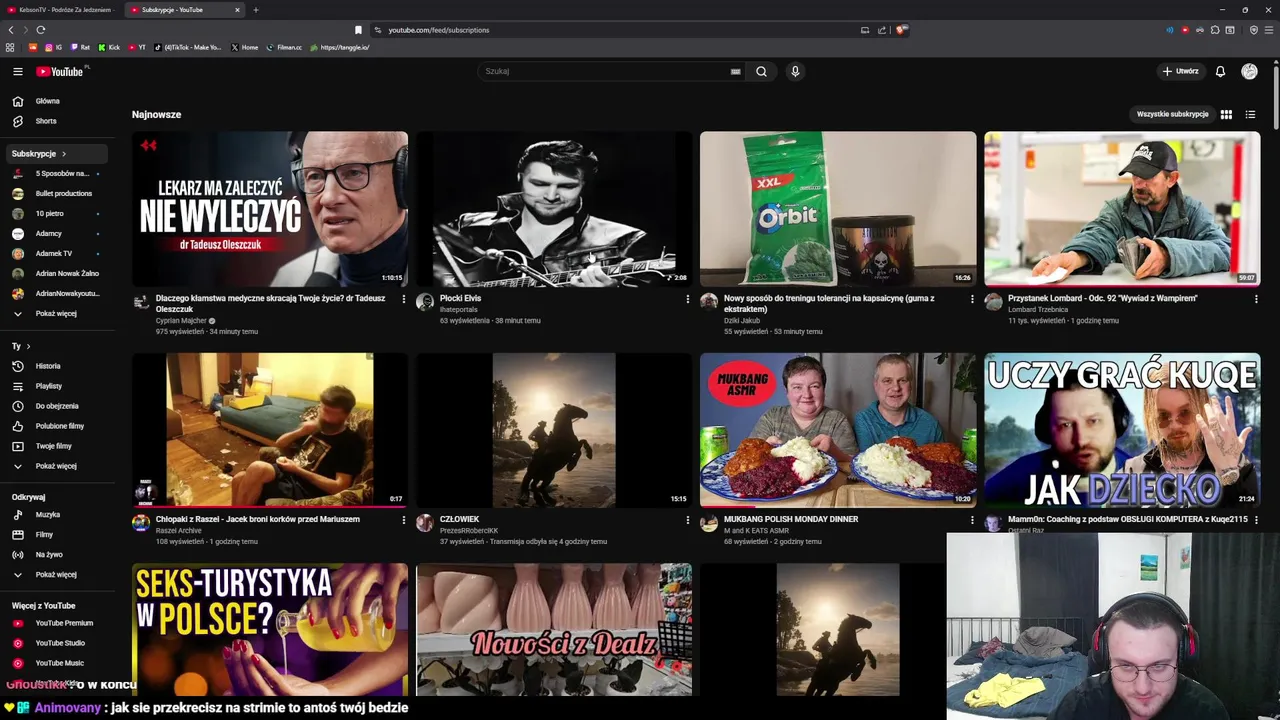Expand the Ty section header
This screenshot has width=1280, height=720.
[x=21, y=346]
